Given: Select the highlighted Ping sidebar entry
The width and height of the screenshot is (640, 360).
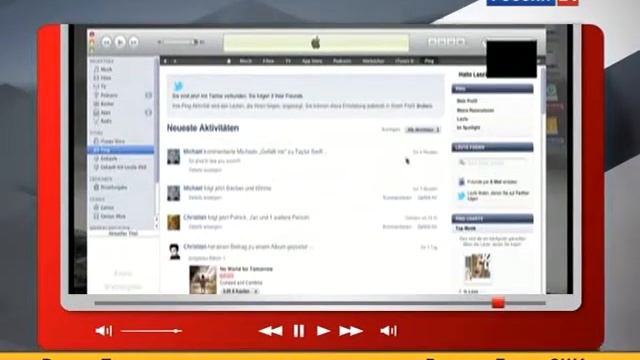Looking at the screenshot, I should (121, 150).
